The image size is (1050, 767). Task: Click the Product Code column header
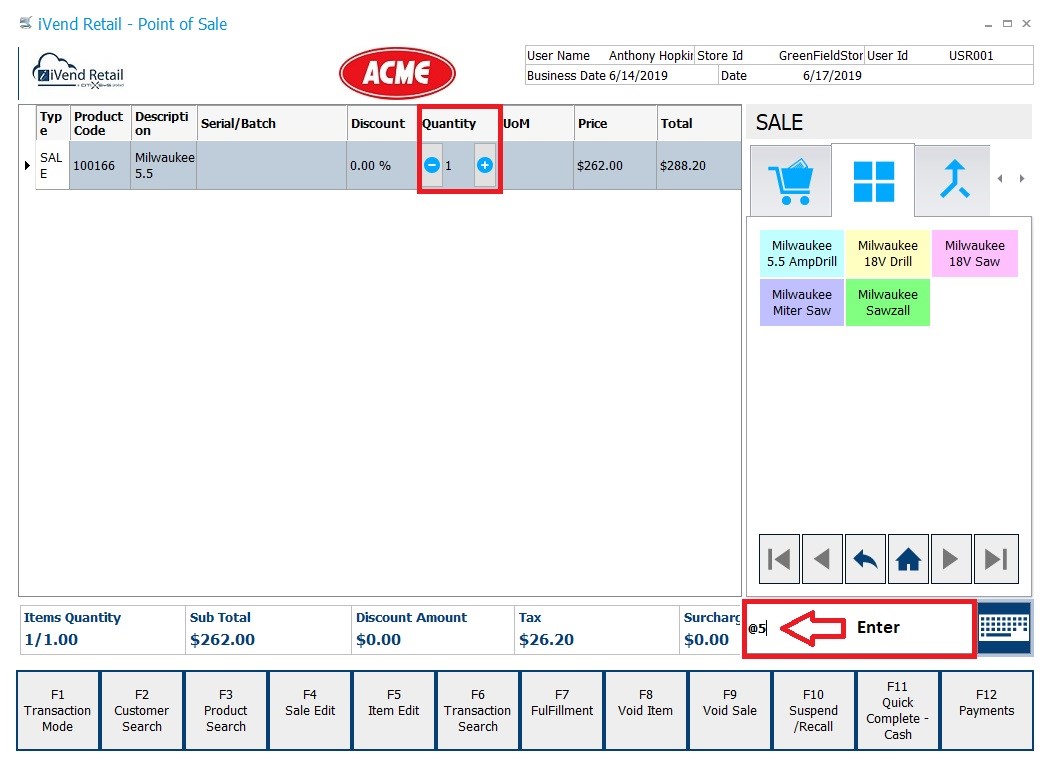coord(100,123)
